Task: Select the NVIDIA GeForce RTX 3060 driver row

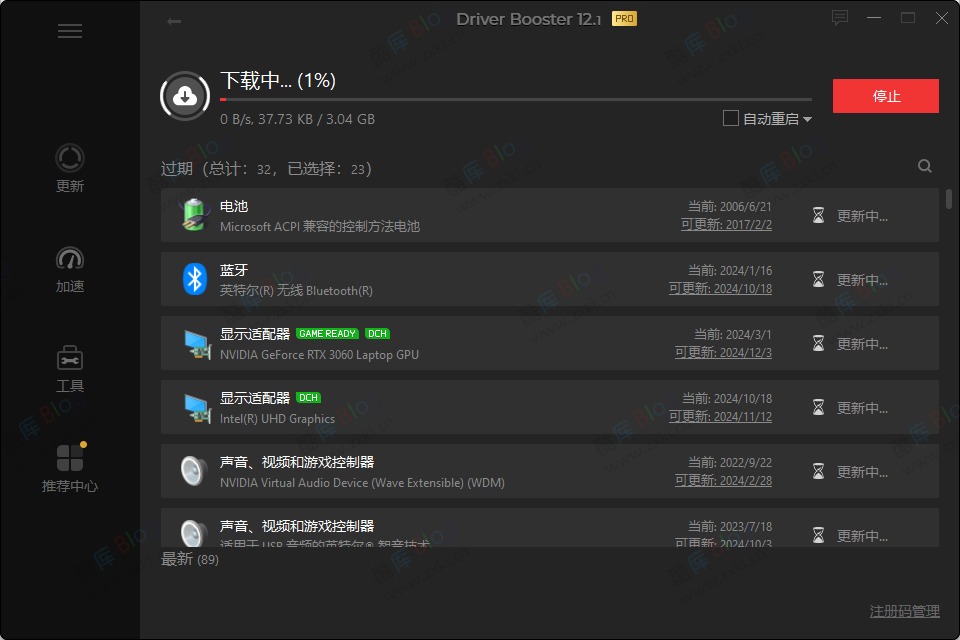Action: (450, 343)
